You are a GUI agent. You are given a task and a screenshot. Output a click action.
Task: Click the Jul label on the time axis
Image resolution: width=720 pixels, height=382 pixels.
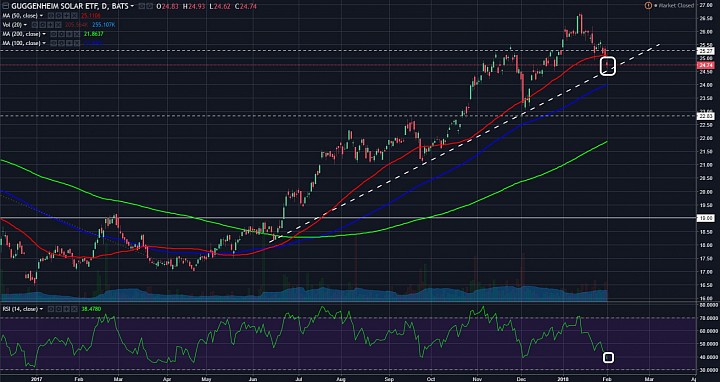[x=299, y=379]
